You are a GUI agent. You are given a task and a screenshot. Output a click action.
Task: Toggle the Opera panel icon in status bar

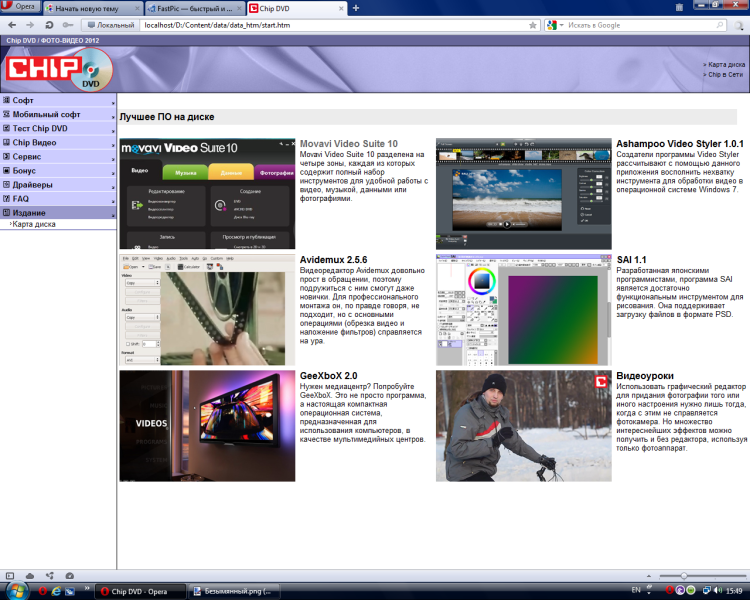click(x=10, y=576)
